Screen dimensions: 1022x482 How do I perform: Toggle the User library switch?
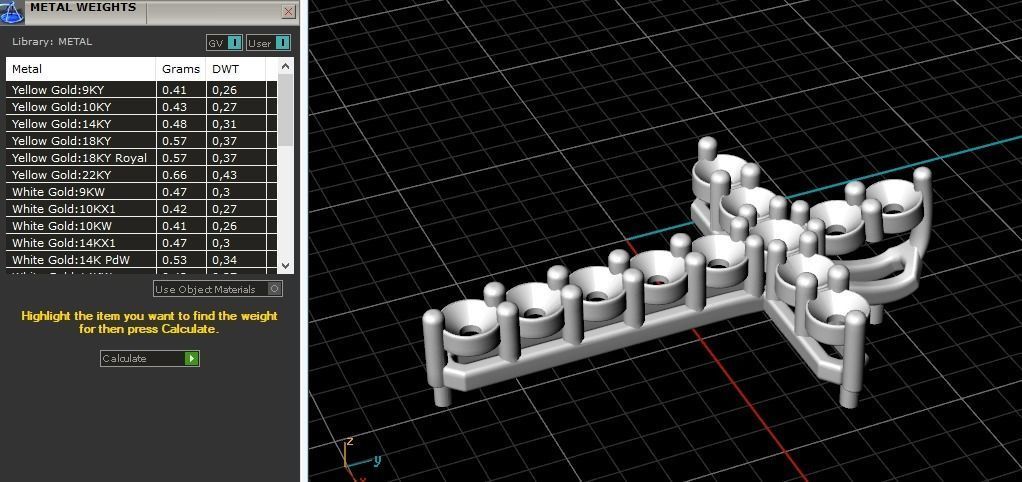(282, 43)
